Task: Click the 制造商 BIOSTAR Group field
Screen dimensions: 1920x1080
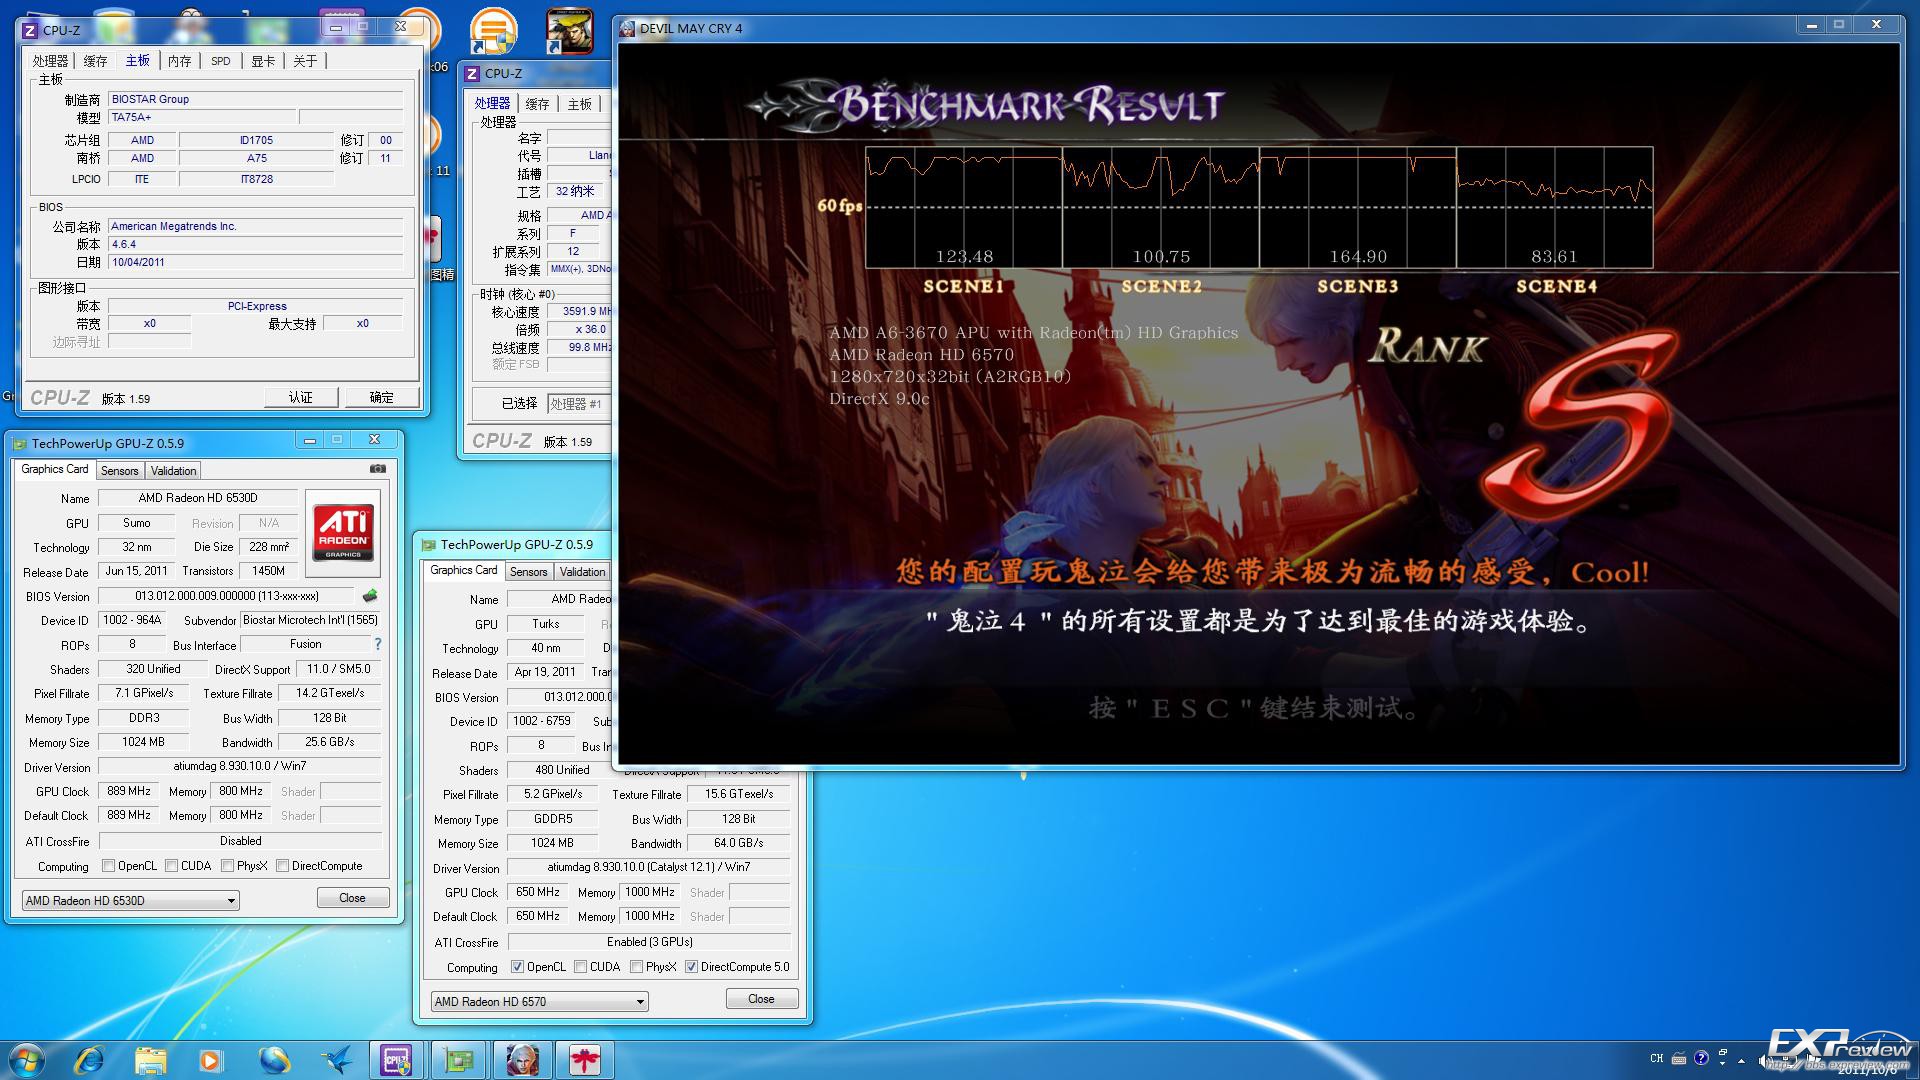Action: [255, 99]
